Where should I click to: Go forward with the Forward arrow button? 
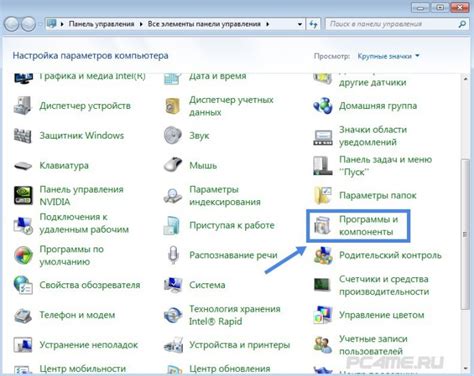(x=29, y=24)
